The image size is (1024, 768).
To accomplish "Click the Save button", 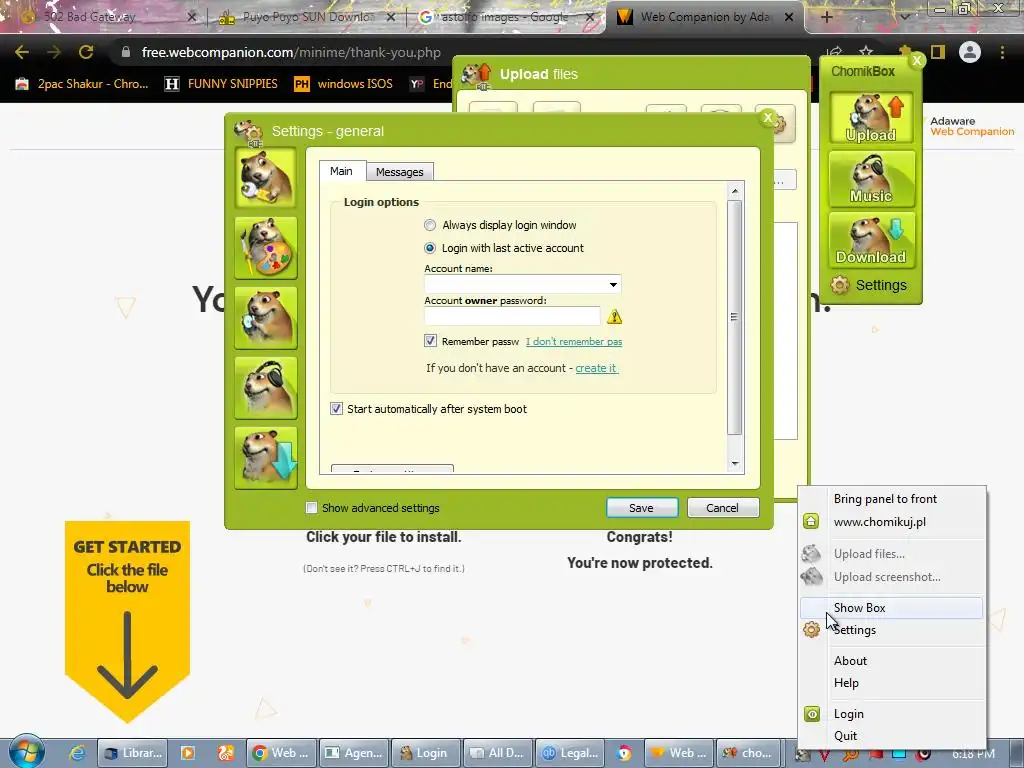I will [641, 507].
